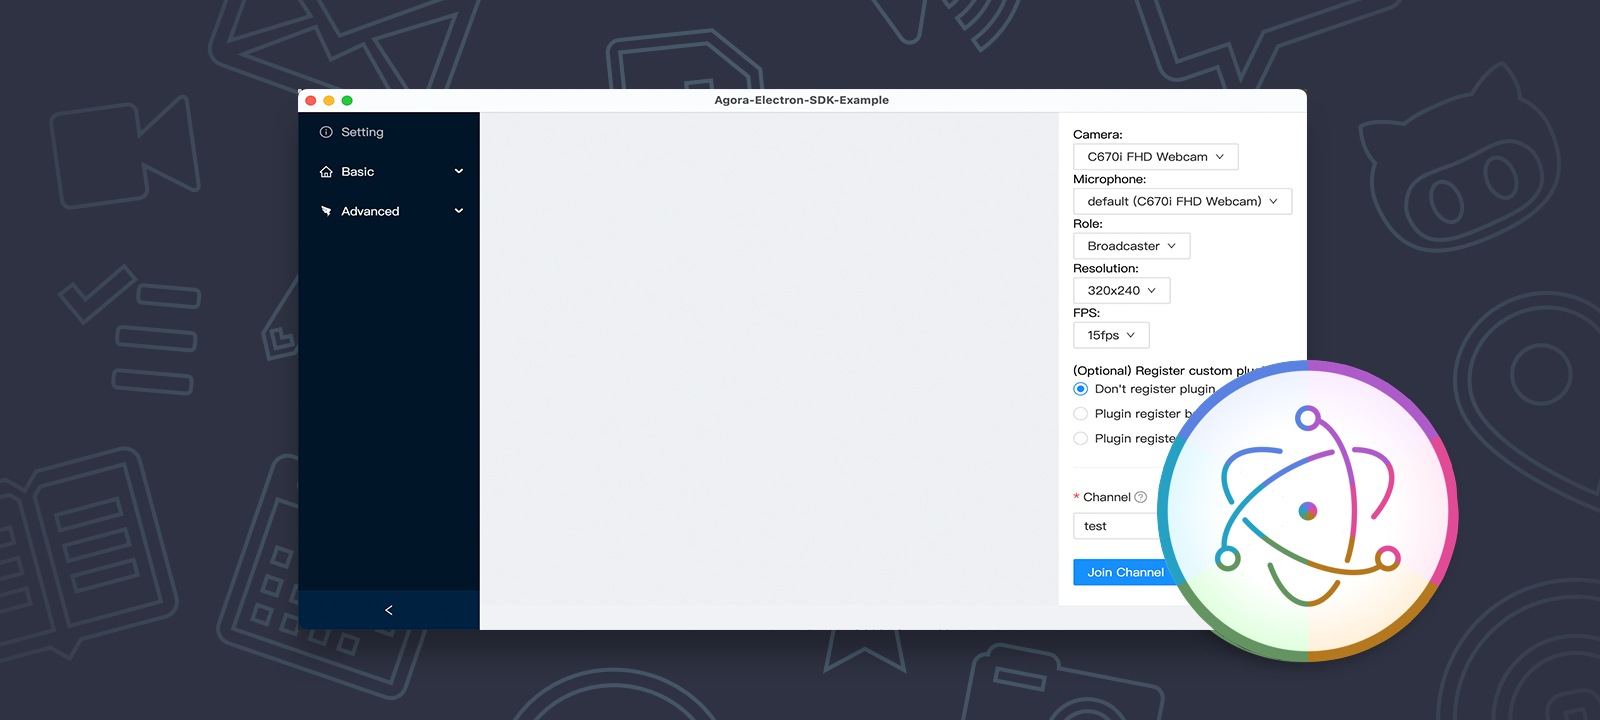Image resolution: width=1600 pixels, height=720 pixels.
Task: Expand the Basic submenu chevron
Action: pos(459,171)
